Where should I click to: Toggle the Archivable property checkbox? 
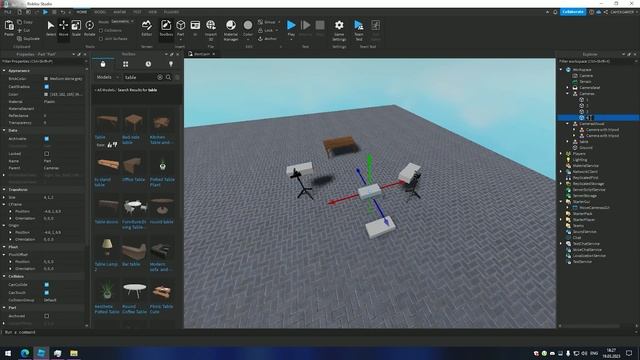coord(47,139)
